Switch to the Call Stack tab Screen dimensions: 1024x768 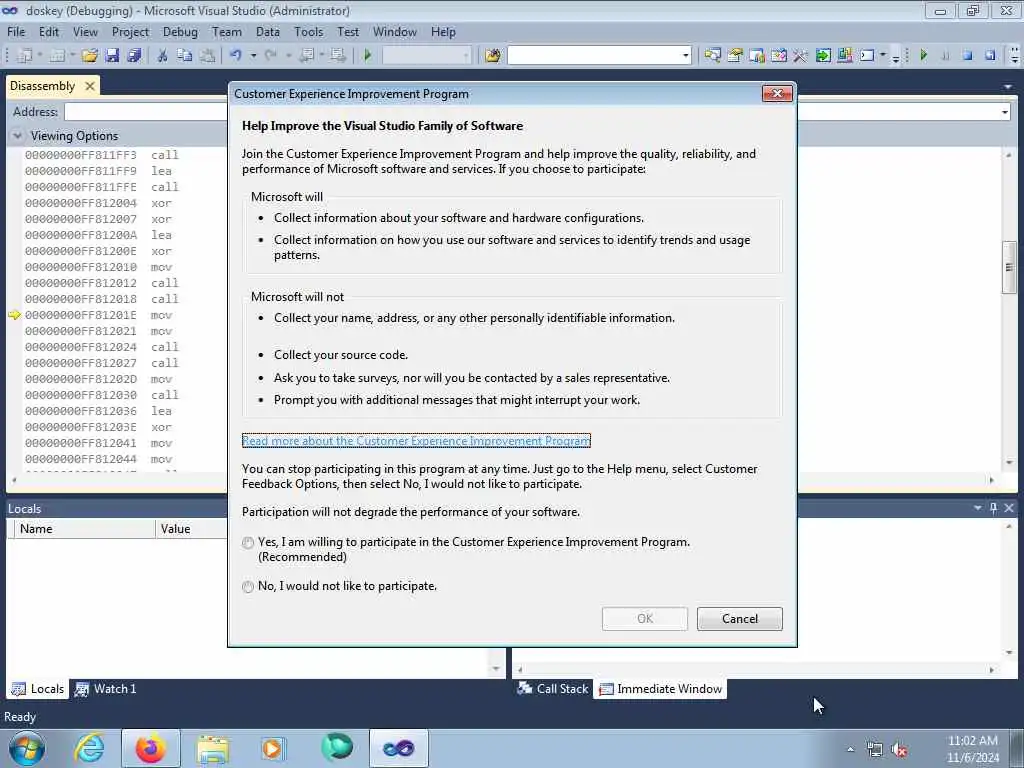(x=553, y=688)
